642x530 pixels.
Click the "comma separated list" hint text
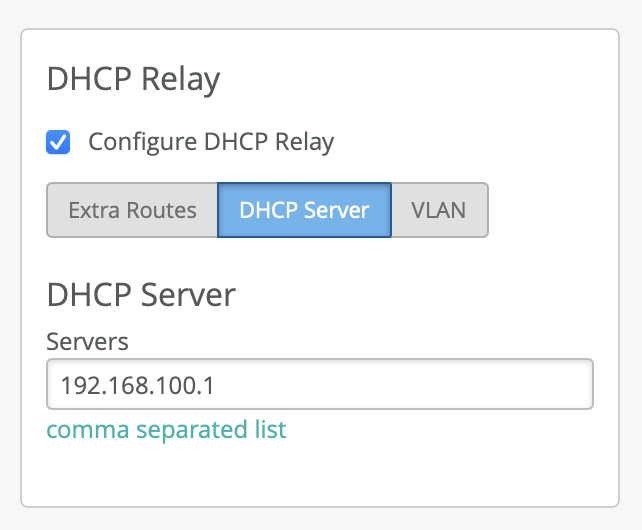pyautogui.click(x=166, y=430)
